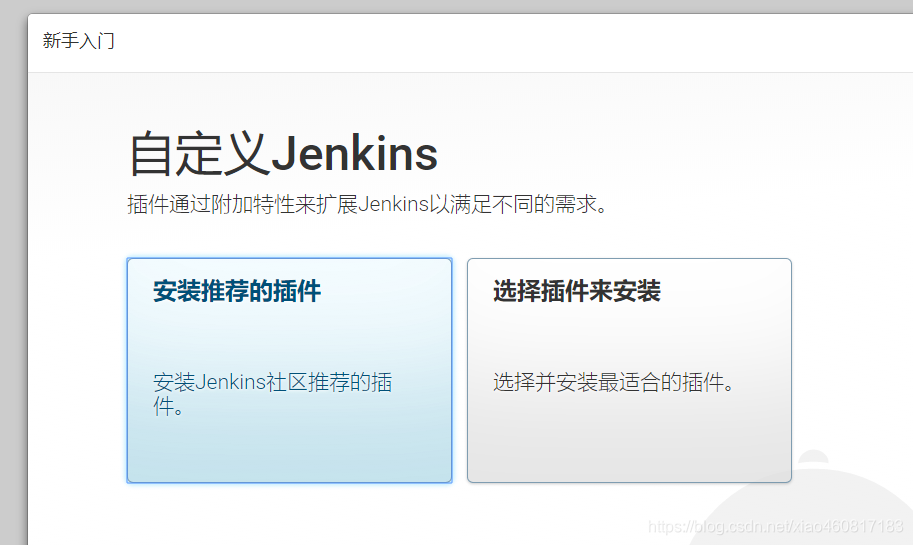Click the 新手入门 dialog title

point(79,41)
